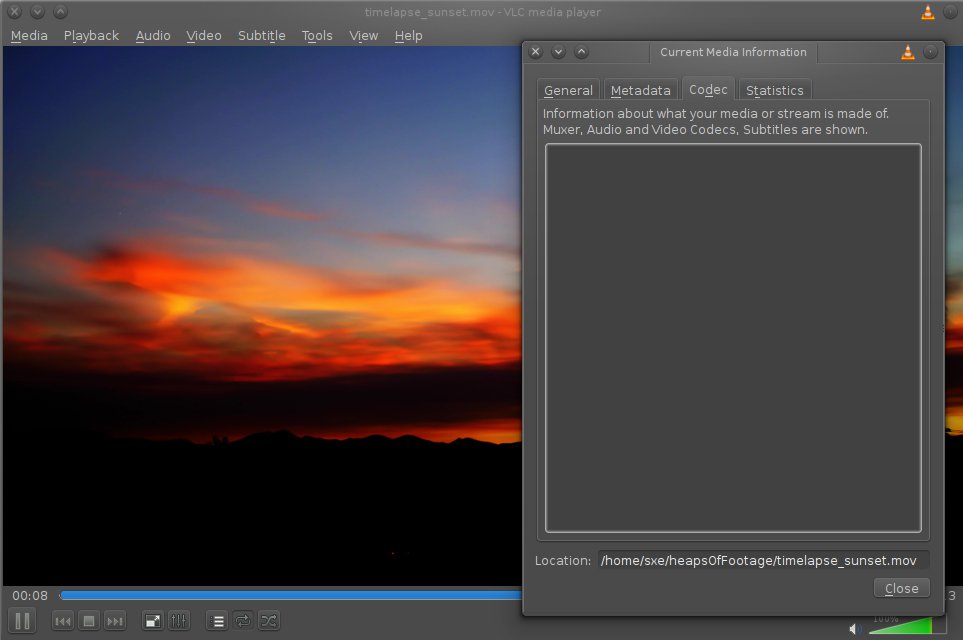The height and width of the screenshot is (640, 963).
Task: Toggle random shuffle playback
Action: 269,621
